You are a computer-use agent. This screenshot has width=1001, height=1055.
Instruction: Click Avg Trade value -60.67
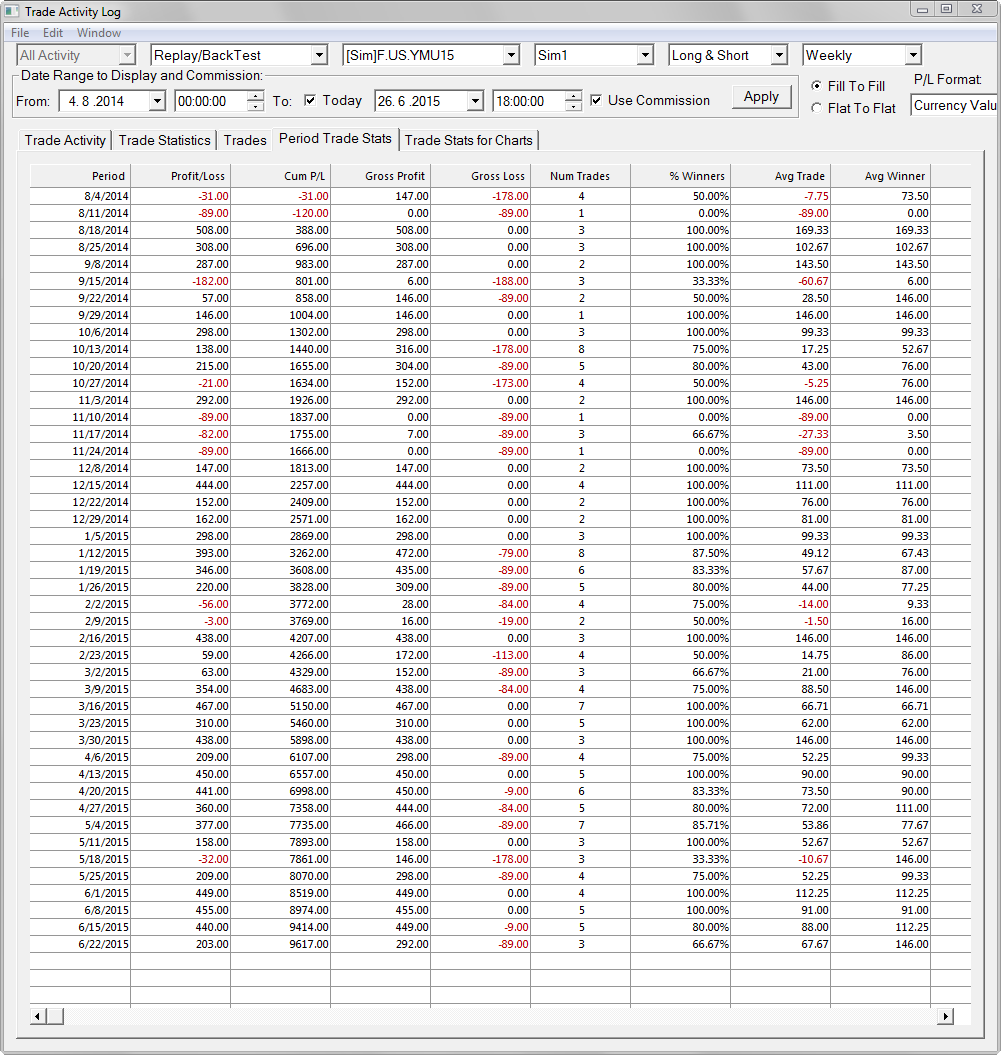tap(780, 281)
